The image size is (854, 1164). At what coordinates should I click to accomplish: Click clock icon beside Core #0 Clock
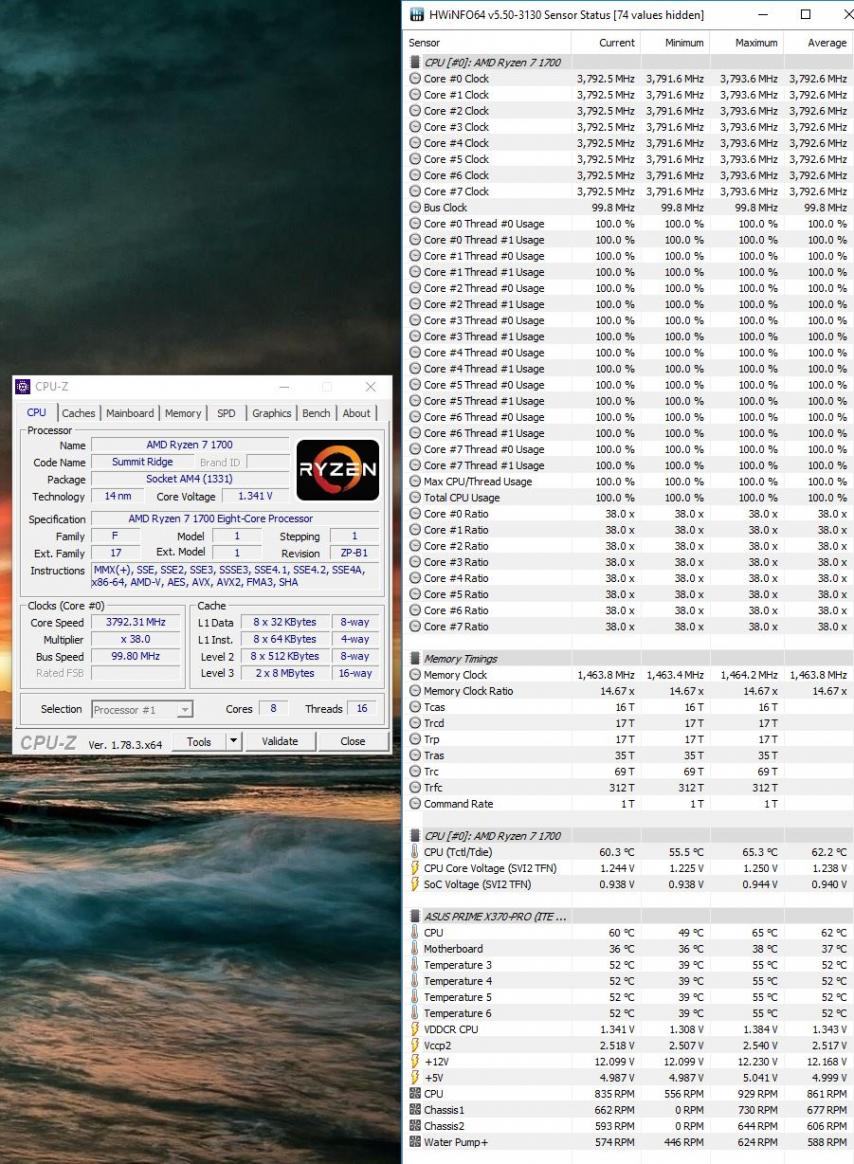[x=415, y=79]
